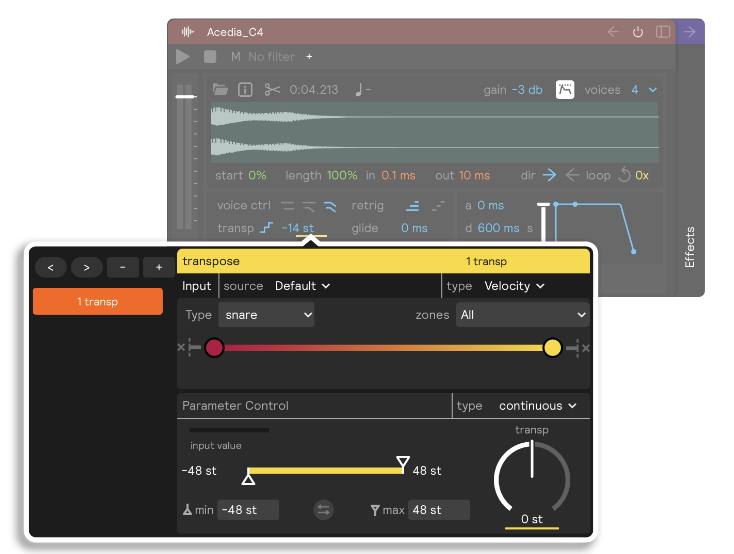Stop playback with the square stop button

210,57
